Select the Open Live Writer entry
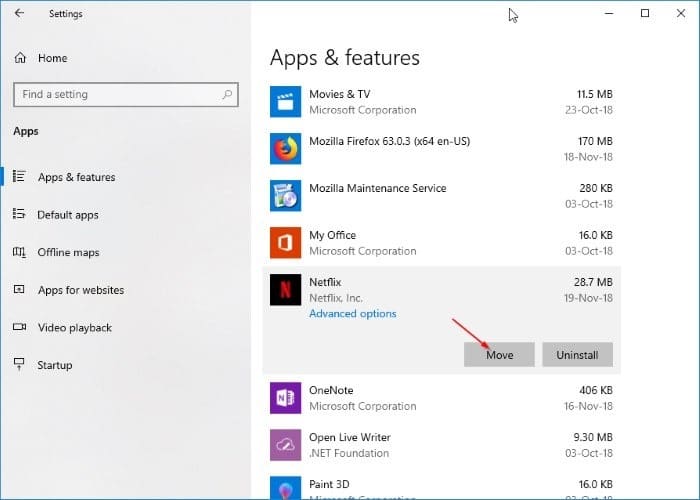 [x=442, y=445]
